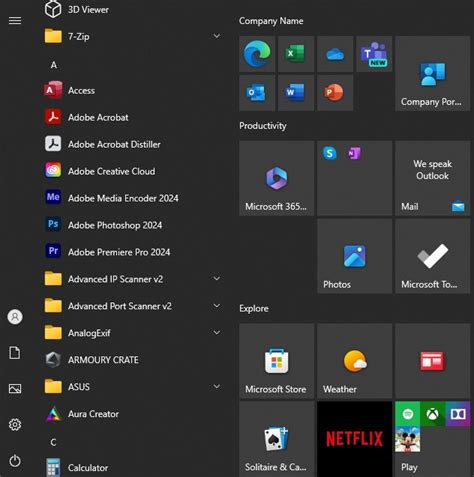Open the PowerPoint tile
Screen dimensions: 474x477
(x=335, y=93)
